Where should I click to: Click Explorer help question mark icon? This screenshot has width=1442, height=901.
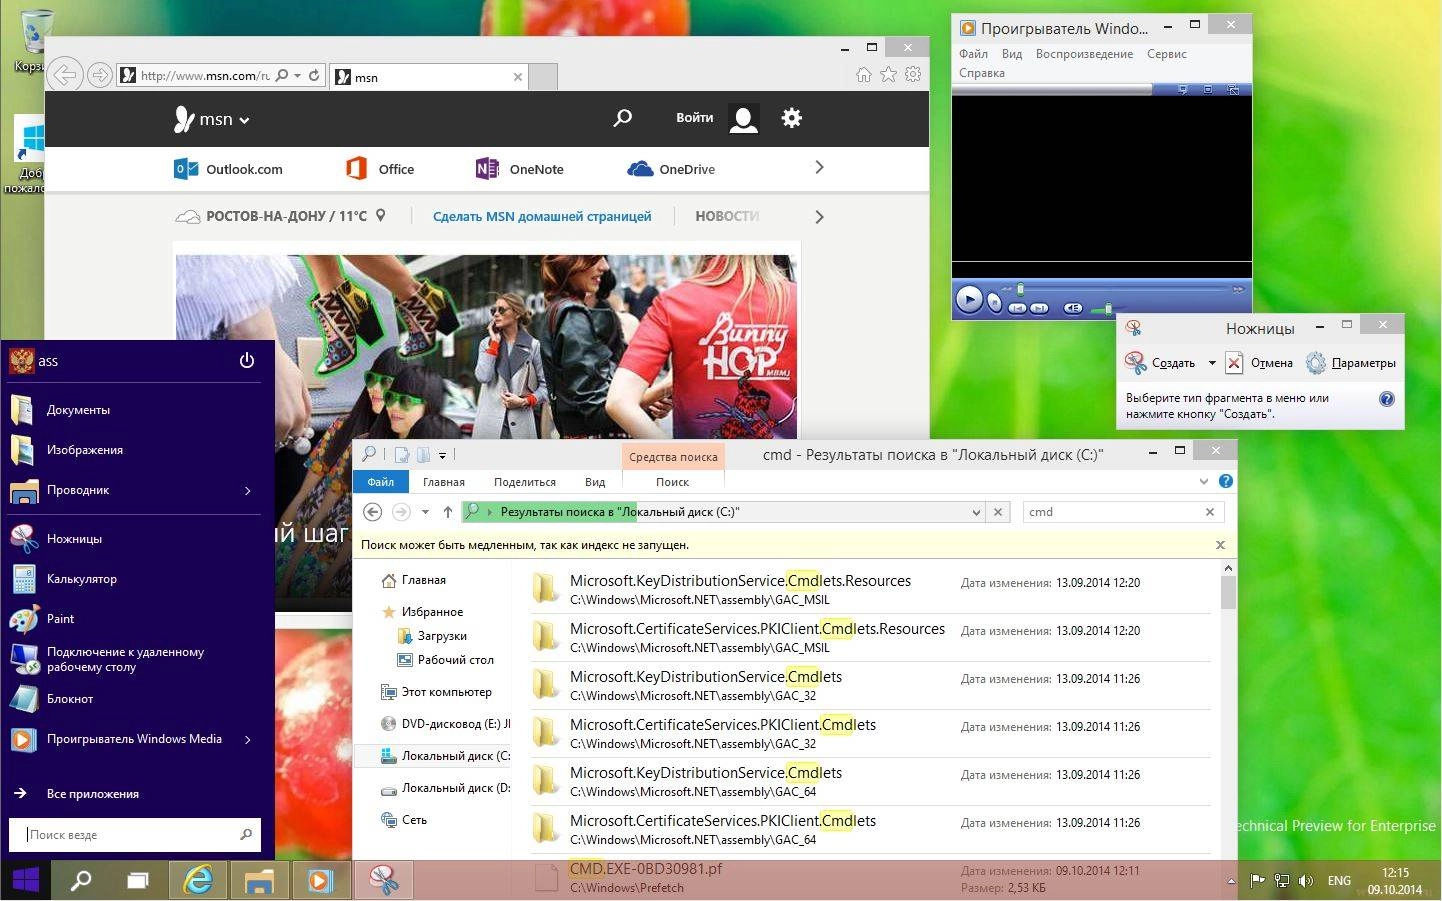(1226, 481)
